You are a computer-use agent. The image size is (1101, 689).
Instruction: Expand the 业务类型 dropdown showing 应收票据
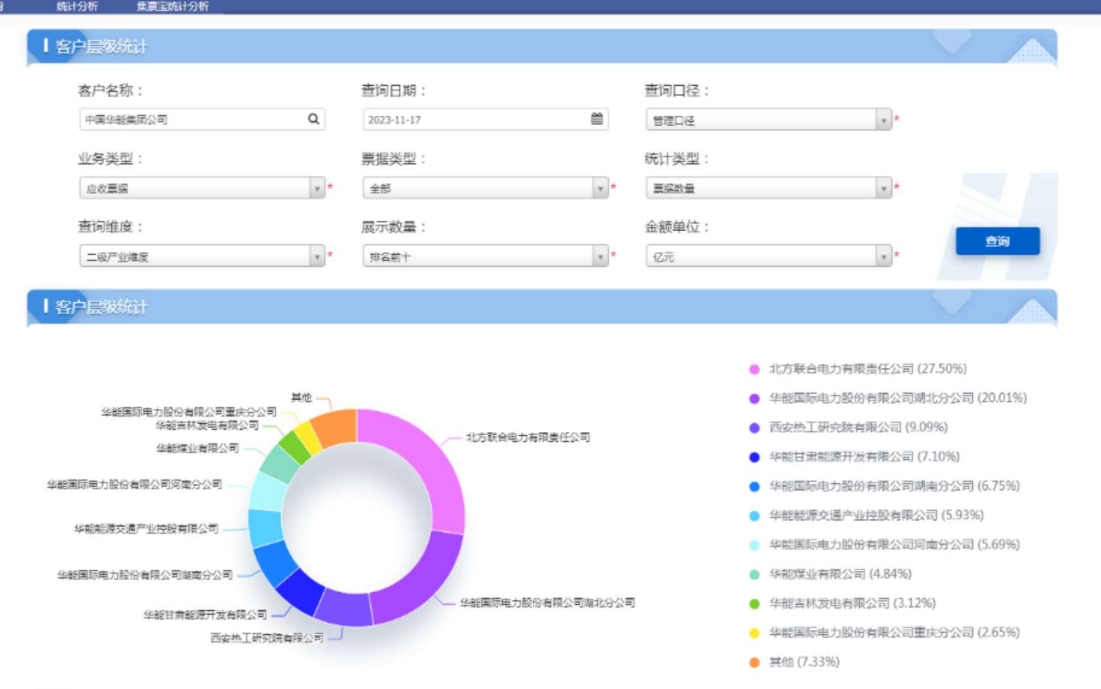pos(202,188)
